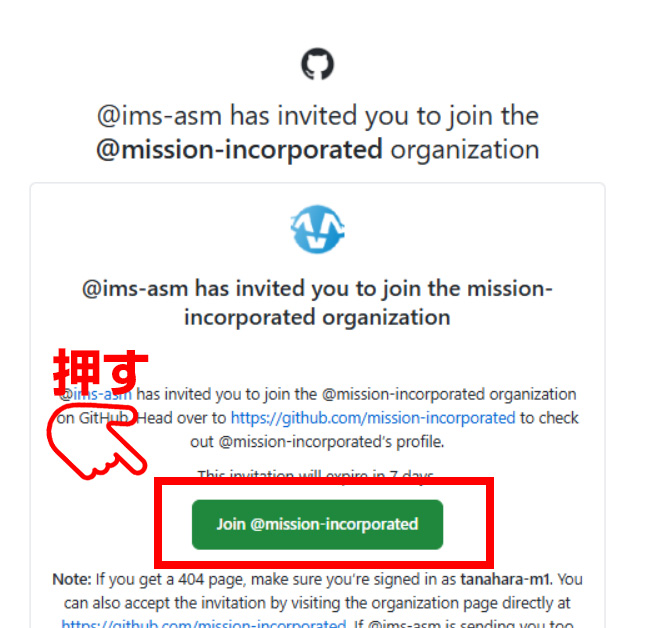The width and height of the screenshot is (657, 628).
Task: Click the on GitHub text in the paragraph
Action: (x=93, y=418)
